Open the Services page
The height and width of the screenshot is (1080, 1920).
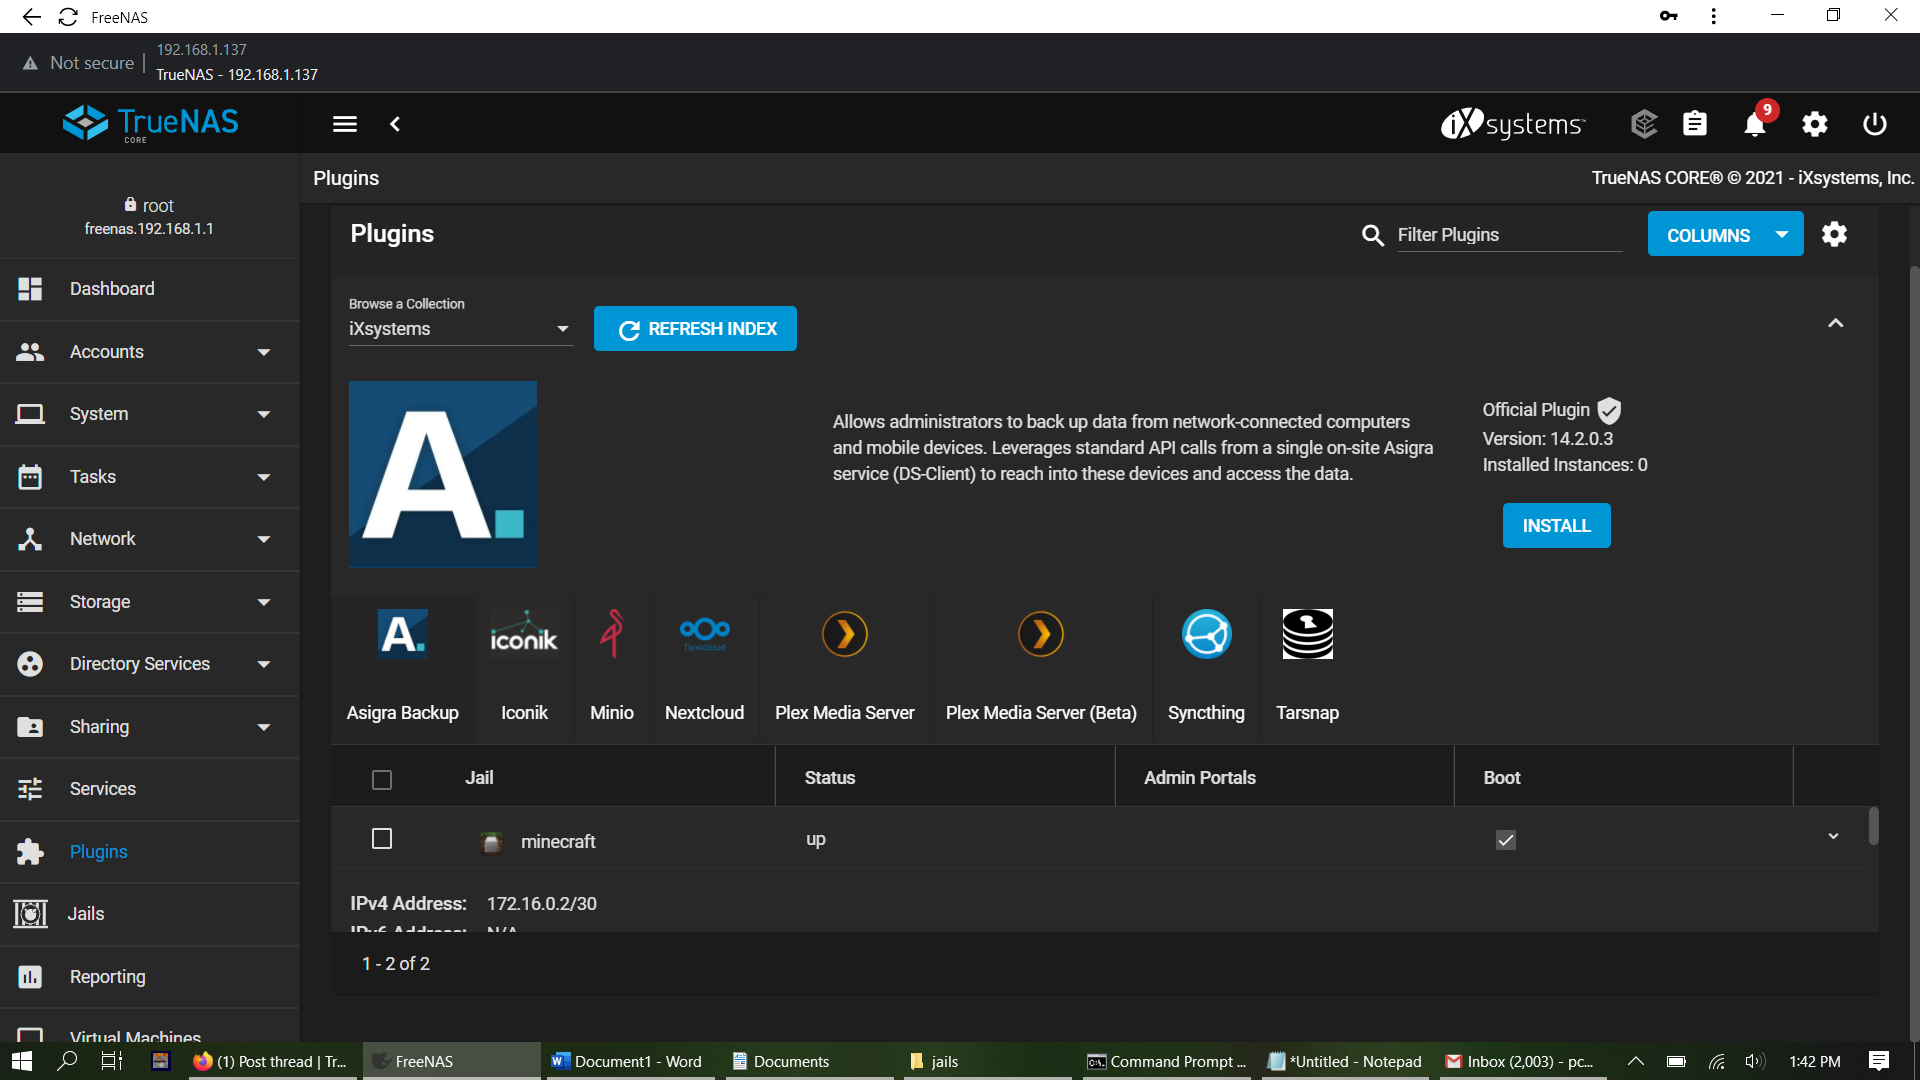tap(150, 789)
